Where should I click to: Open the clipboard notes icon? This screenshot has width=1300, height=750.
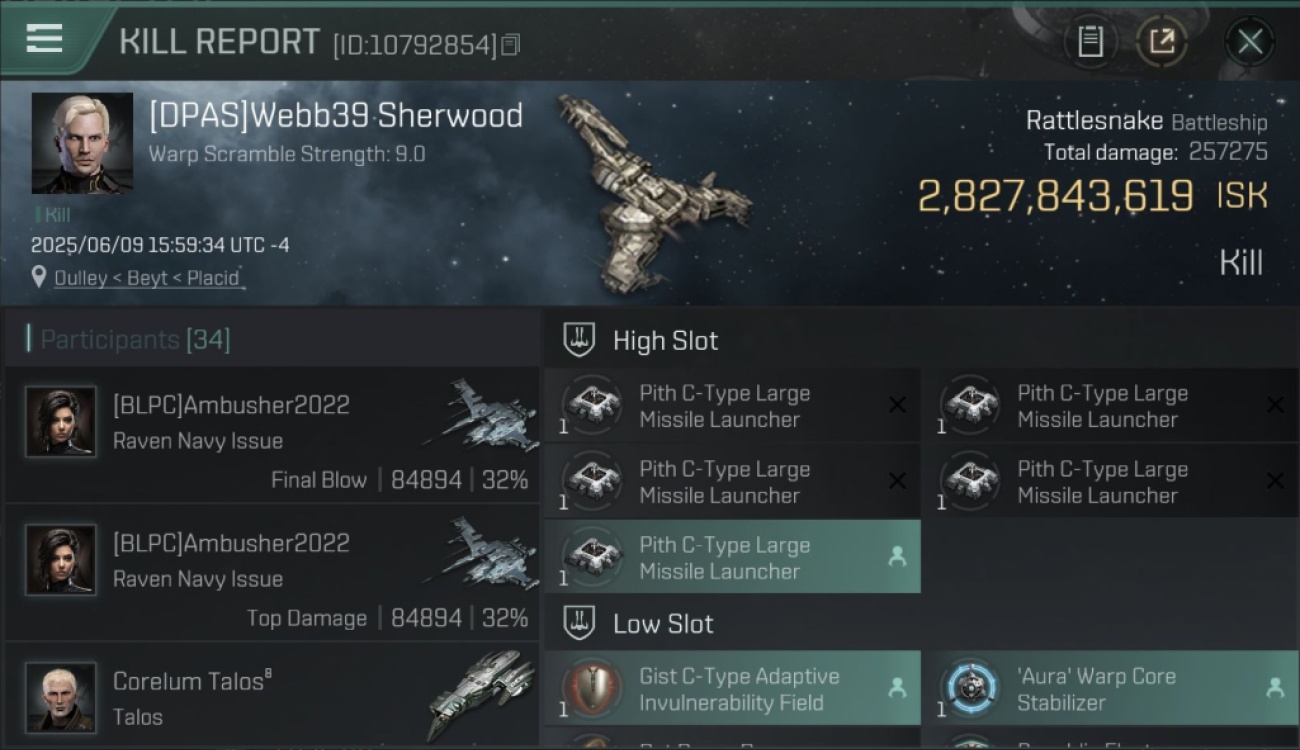tap(1090, 42)
